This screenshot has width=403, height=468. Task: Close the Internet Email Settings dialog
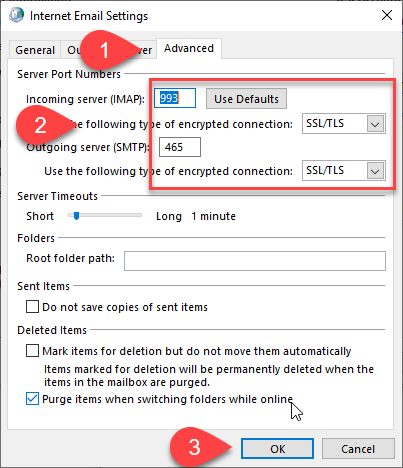point(387,15)
